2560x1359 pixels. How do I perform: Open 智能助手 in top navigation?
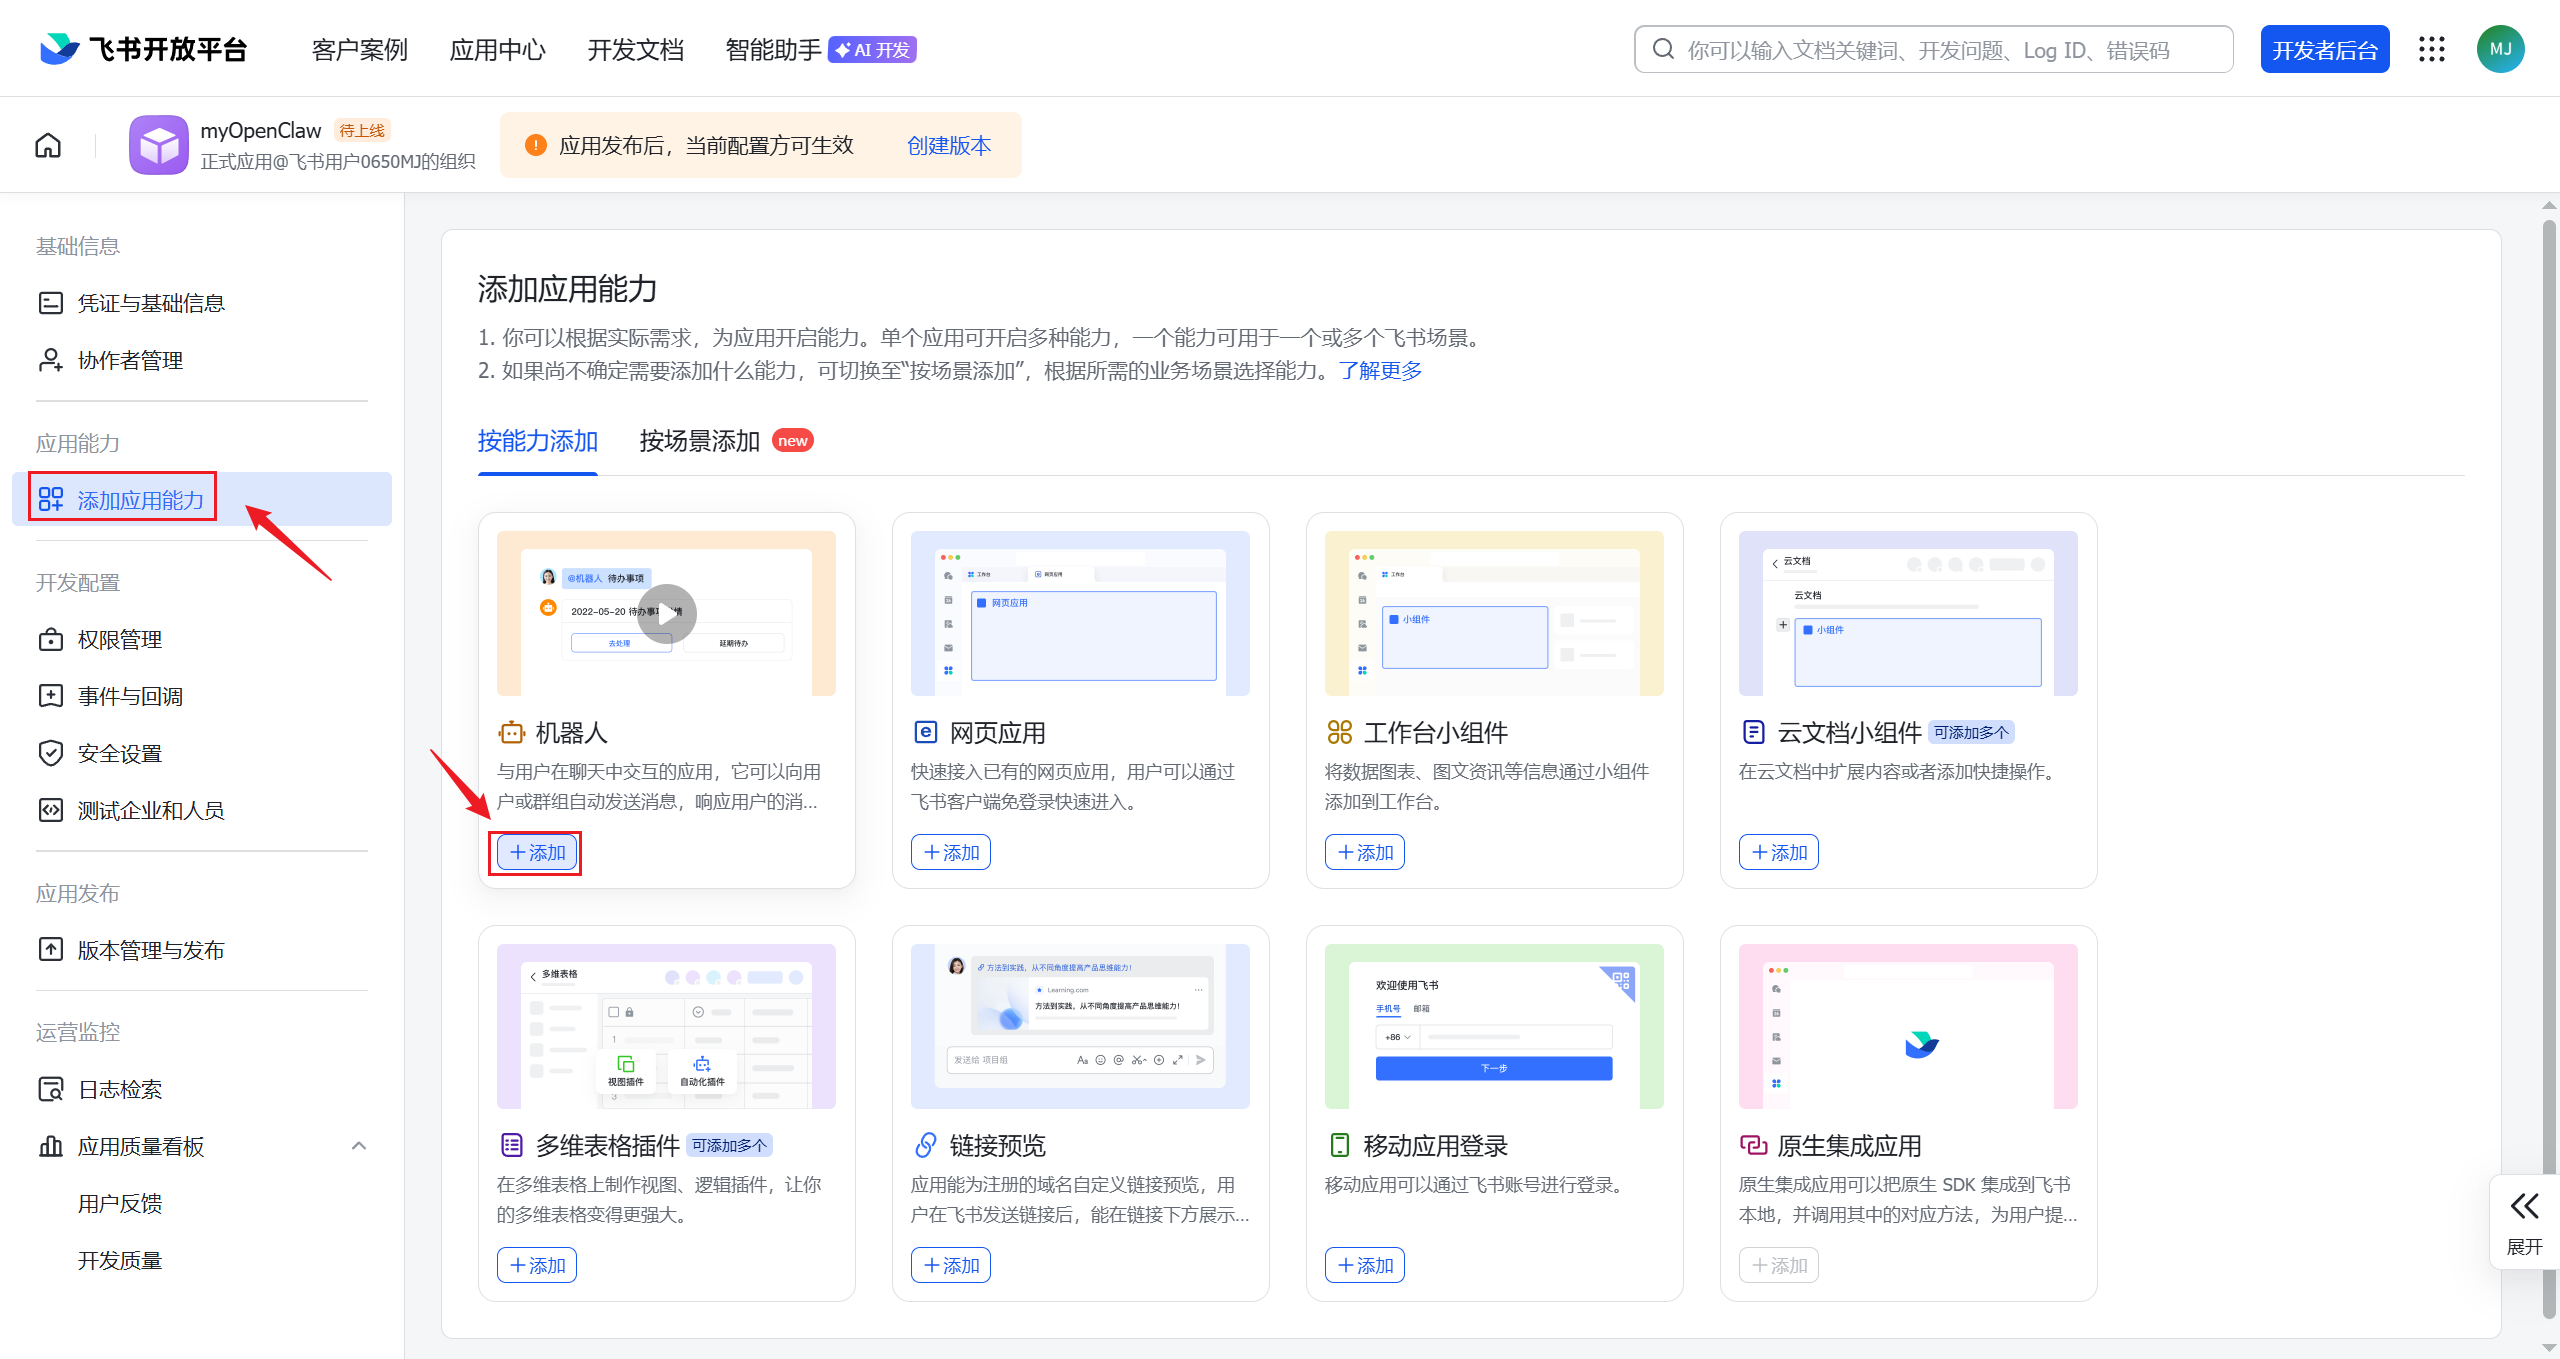(x=773, y=49)
